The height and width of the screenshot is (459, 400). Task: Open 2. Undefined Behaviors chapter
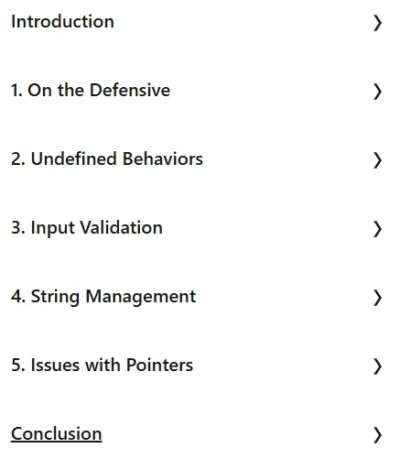point(200,159)
